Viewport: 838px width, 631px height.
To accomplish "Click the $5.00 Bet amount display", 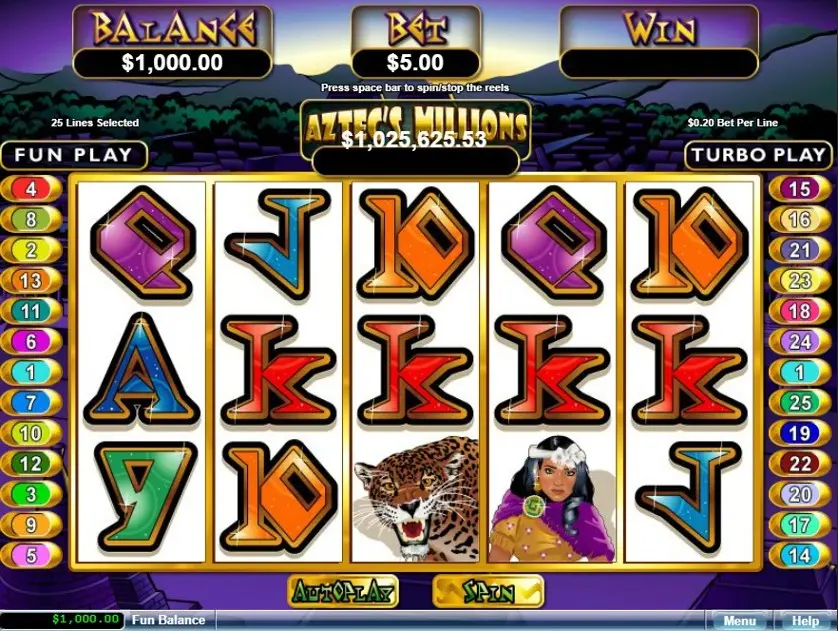I will tap(415, 63).
